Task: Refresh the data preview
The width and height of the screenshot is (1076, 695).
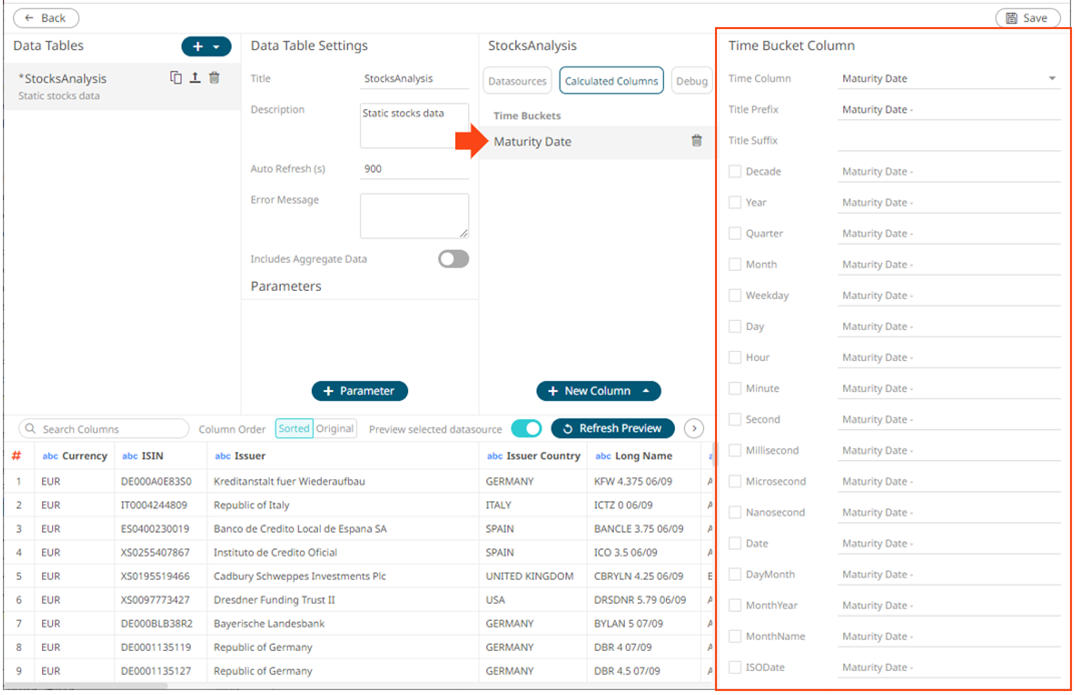Action: coord(612,428)
